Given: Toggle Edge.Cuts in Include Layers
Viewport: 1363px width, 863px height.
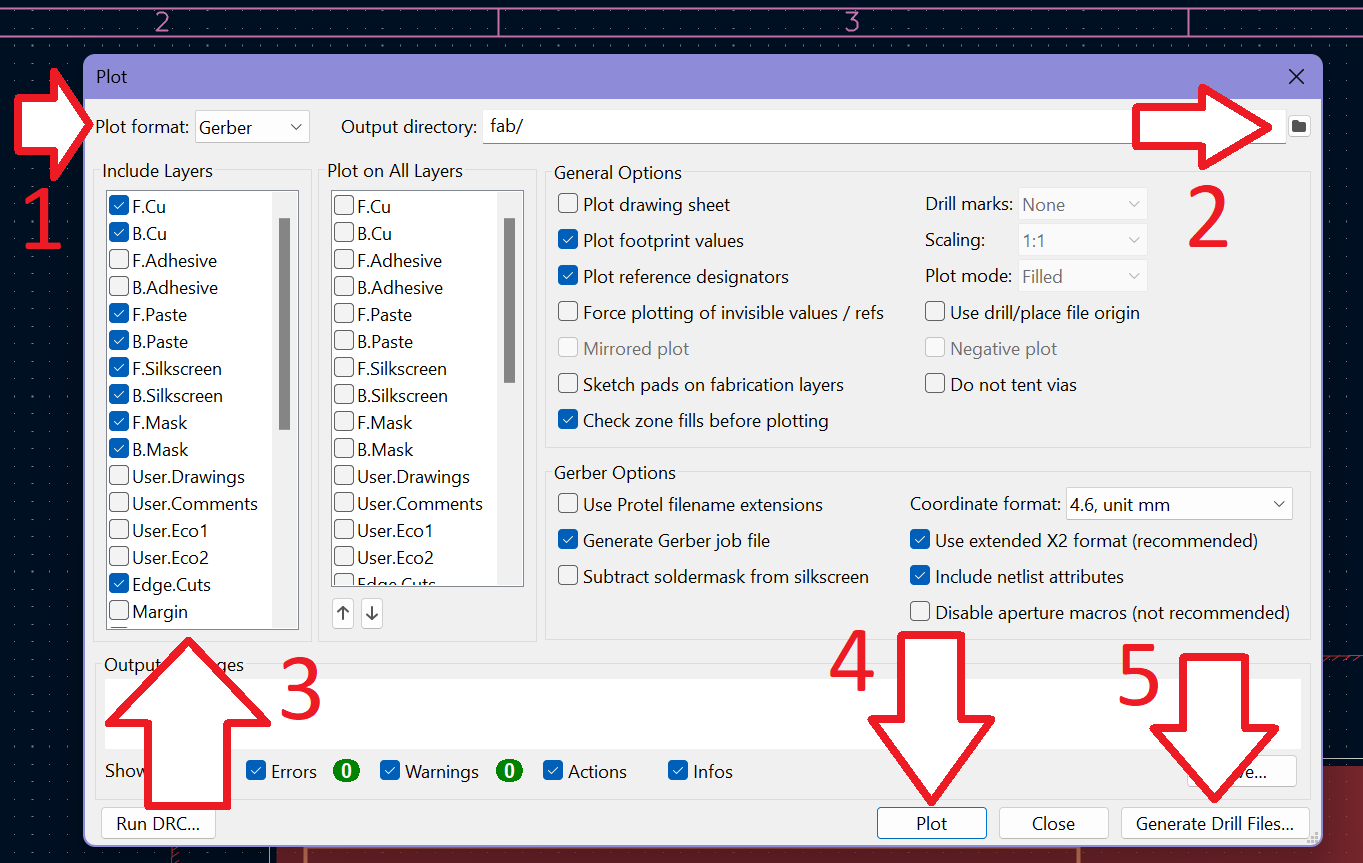Looking at the screenshot, I should click(x=118, y=584).
